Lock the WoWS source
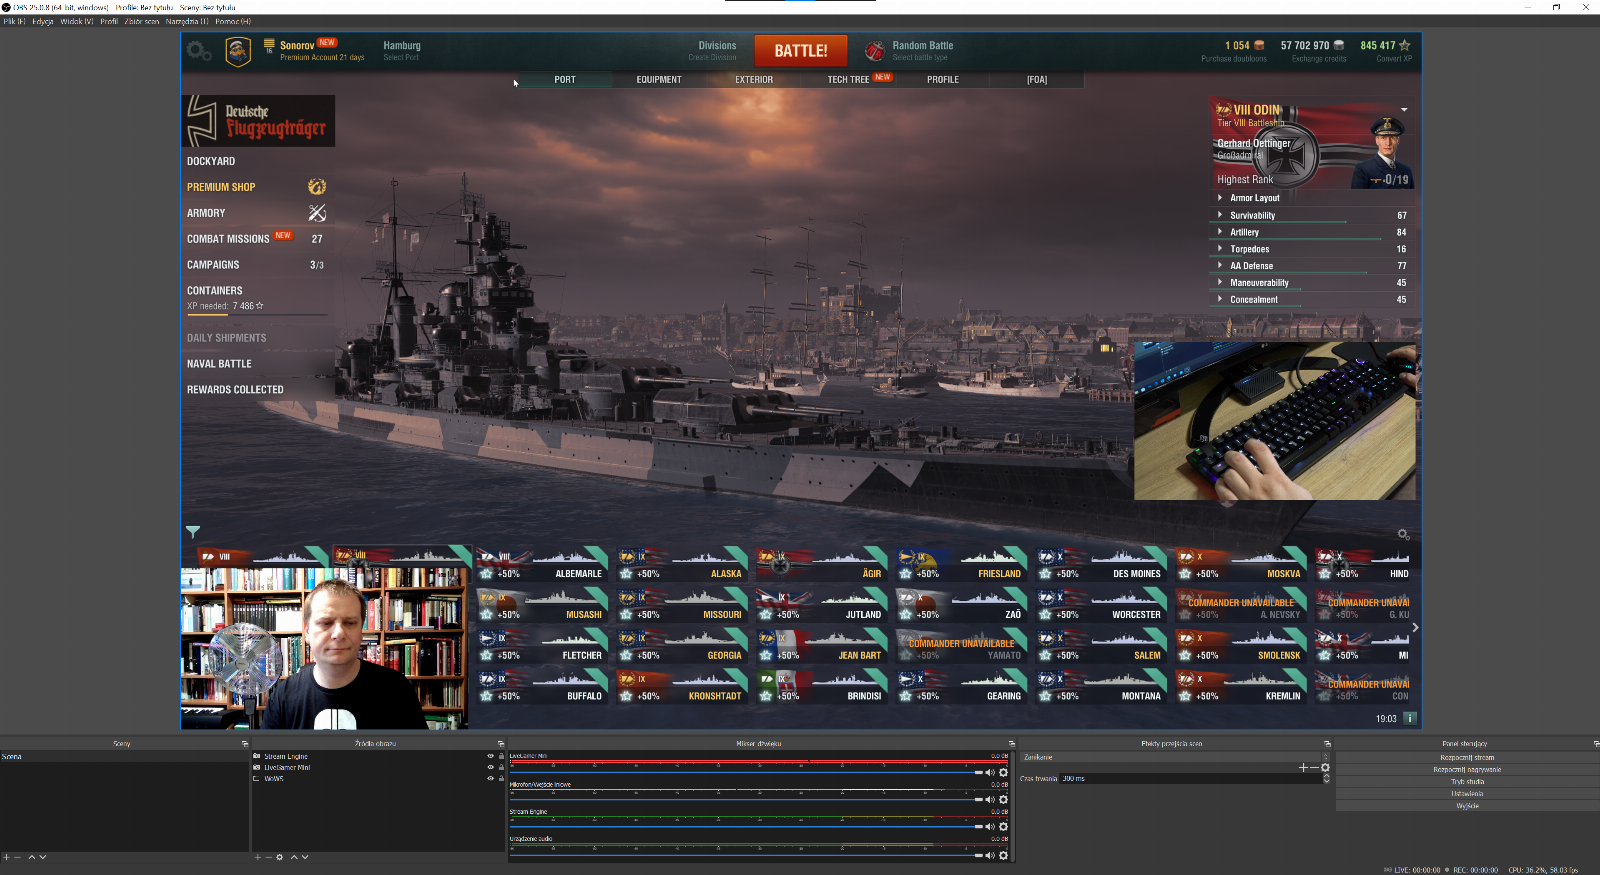Screen dimensions: 1600x875 pyautogui.click(x=501, y=778)
